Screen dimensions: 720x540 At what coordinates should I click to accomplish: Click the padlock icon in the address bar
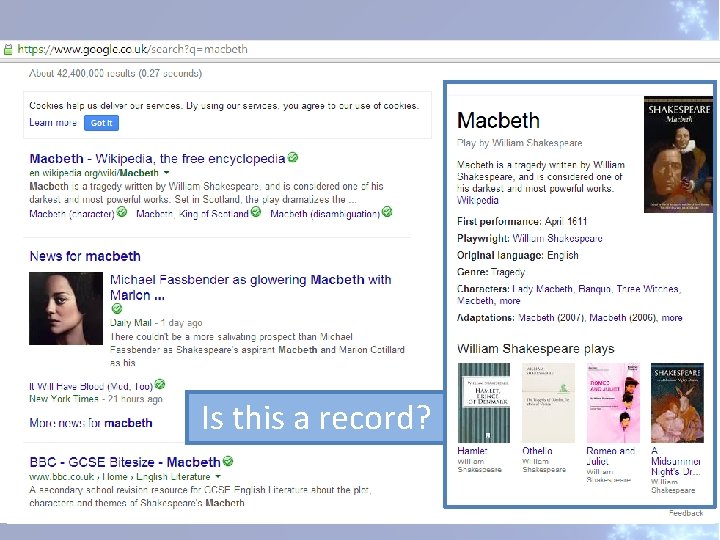point(8,50)
